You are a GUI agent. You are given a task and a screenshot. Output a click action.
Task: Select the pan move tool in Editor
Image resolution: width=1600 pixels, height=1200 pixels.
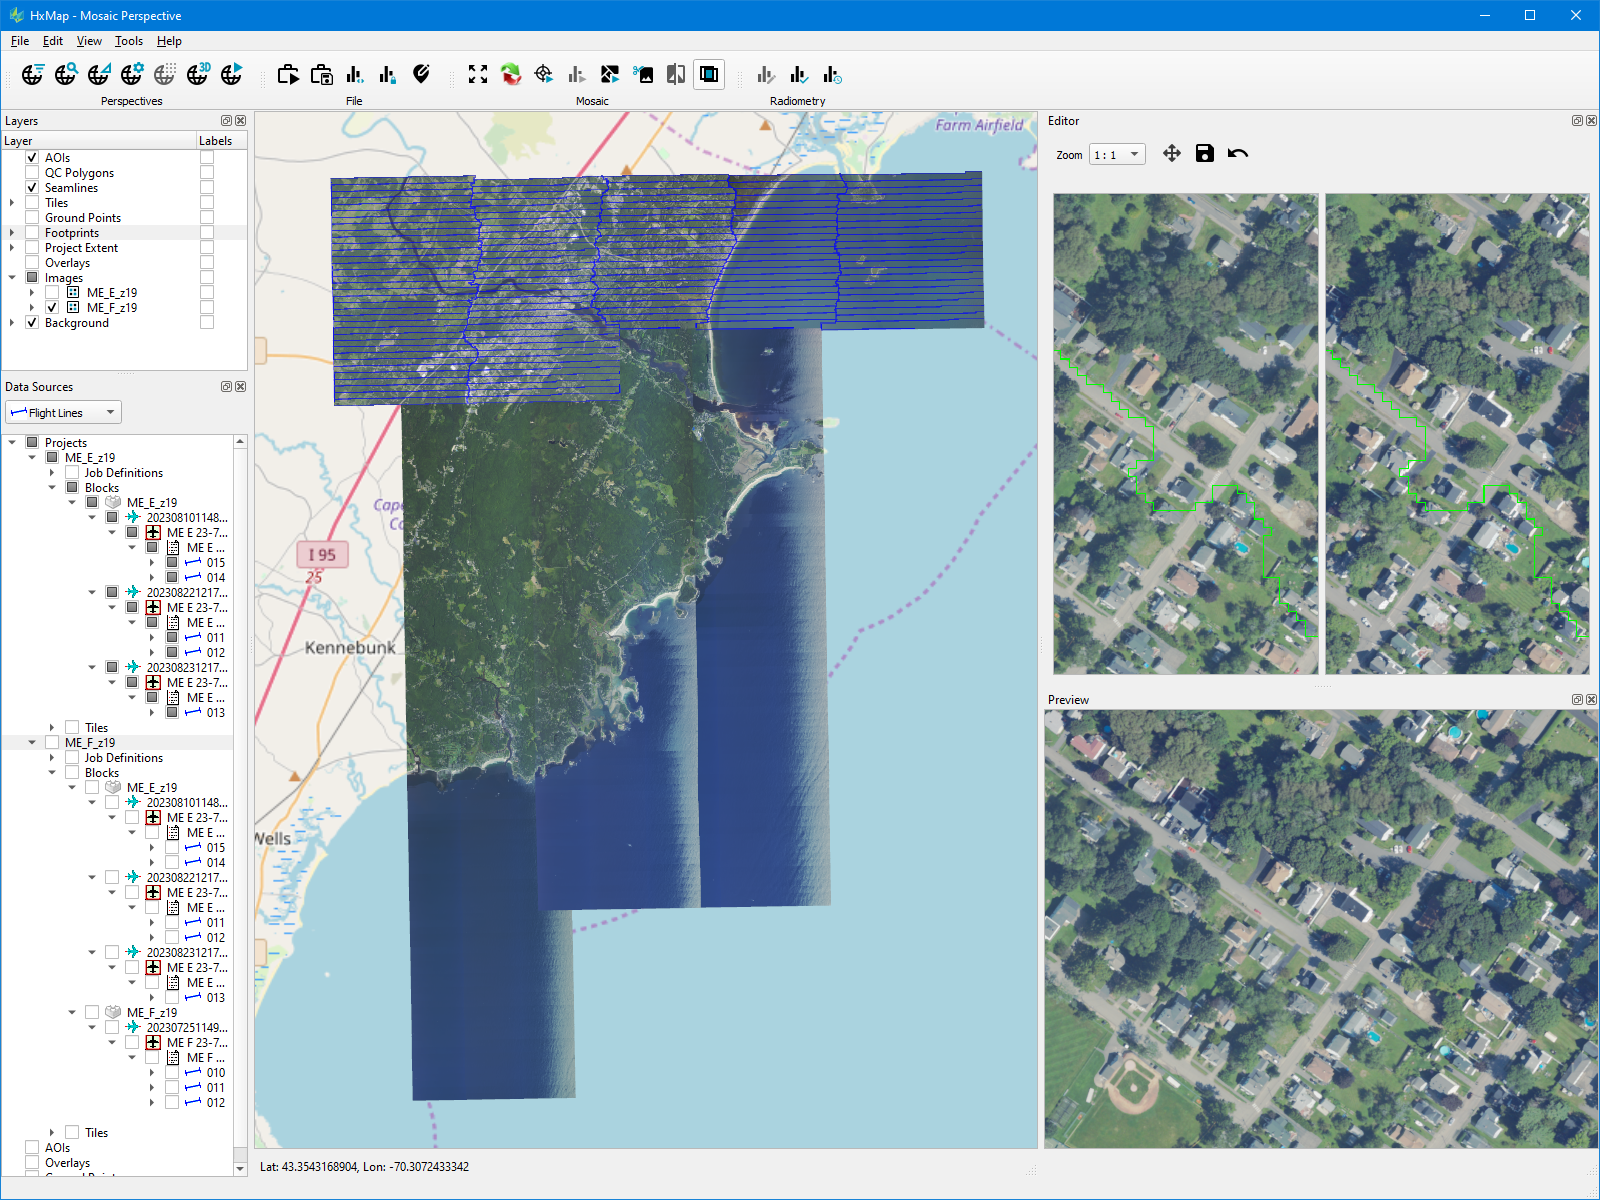coord(1171,153)
